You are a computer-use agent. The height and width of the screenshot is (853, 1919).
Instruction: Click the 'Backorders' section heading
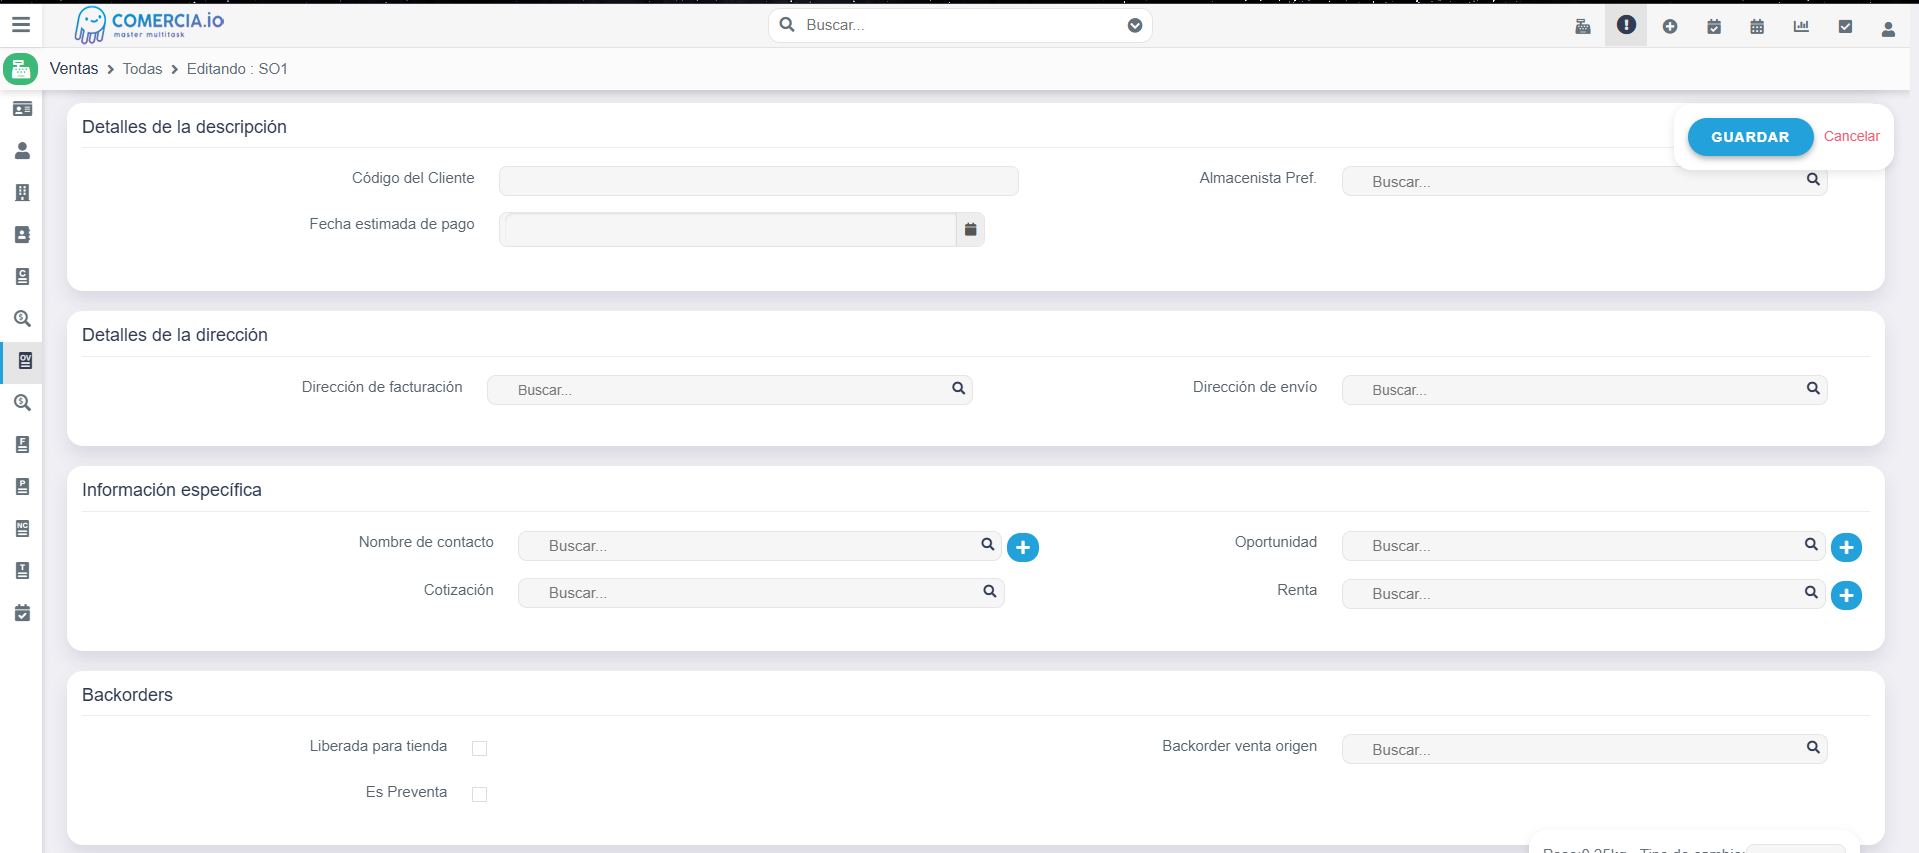click(x=127, y=695)
